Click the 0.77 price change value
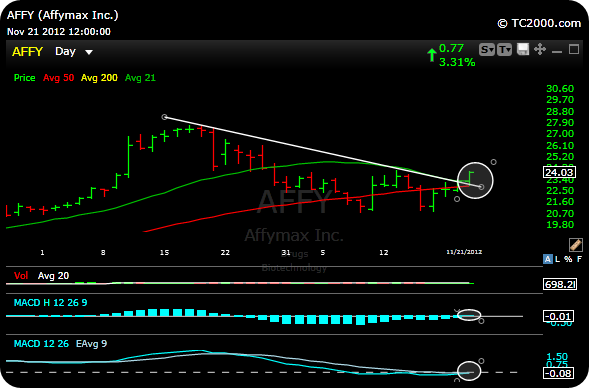 point(451,48)
